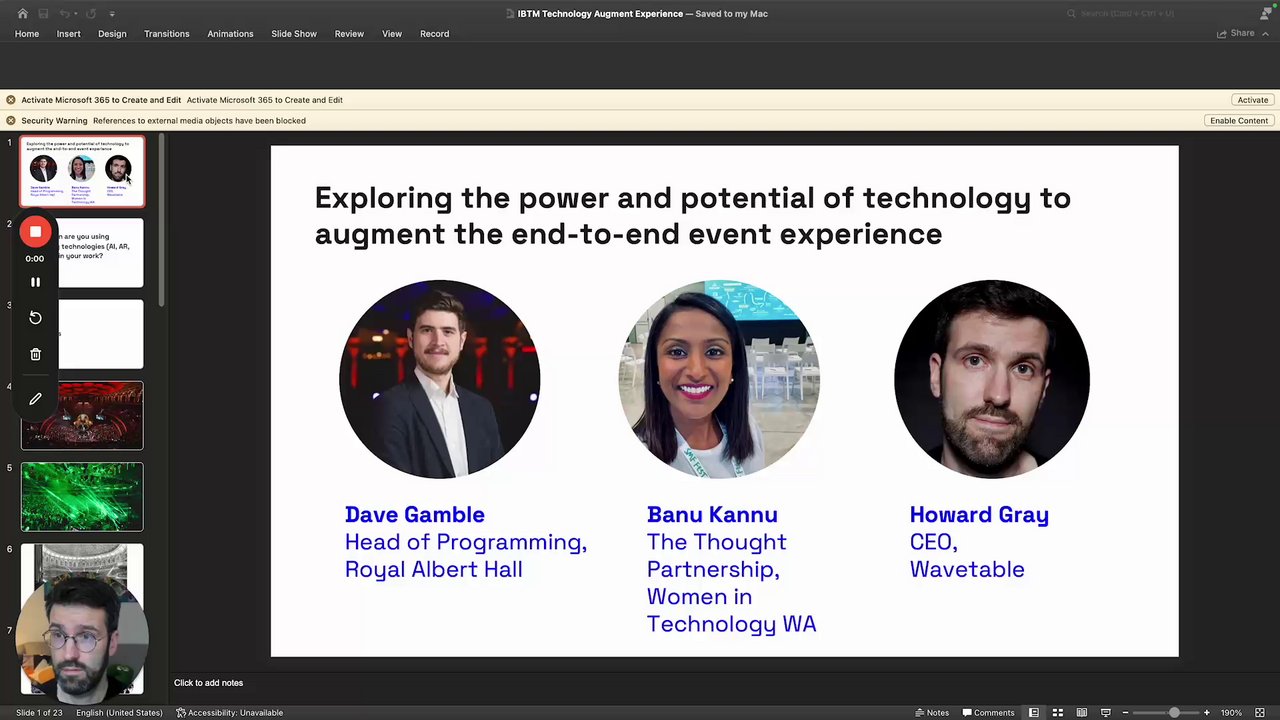Select slide 2 thumbnail
The image size is (1280, 720).
pos(100,253)
